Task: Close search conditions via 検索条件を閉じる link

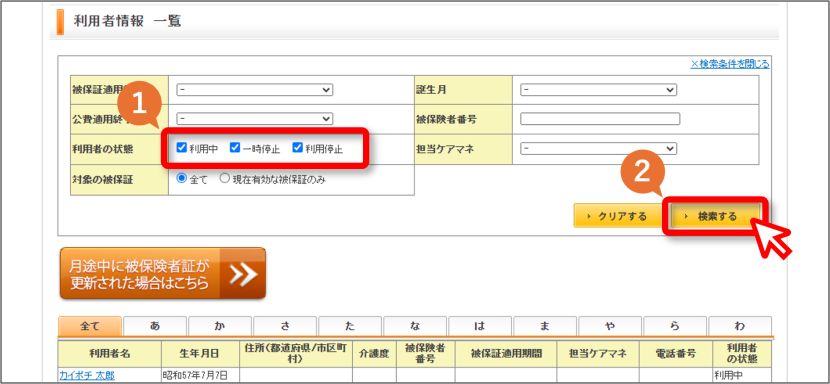Action: (730, 64)
